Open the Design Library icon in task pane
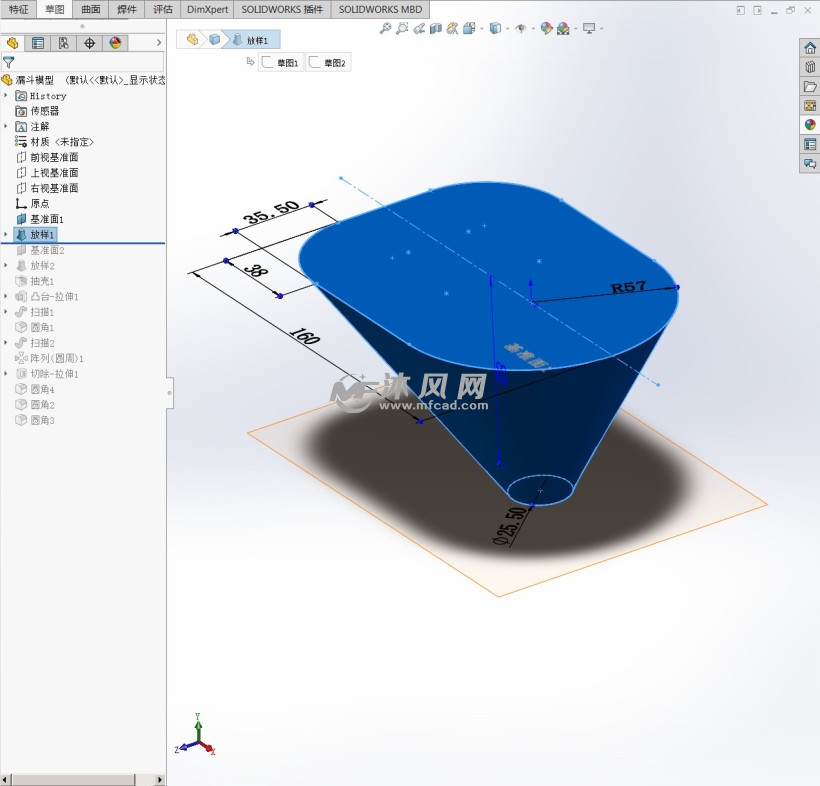Image resolution: width=820 pixels, height=786 pixels. click(x=810, y=67)
